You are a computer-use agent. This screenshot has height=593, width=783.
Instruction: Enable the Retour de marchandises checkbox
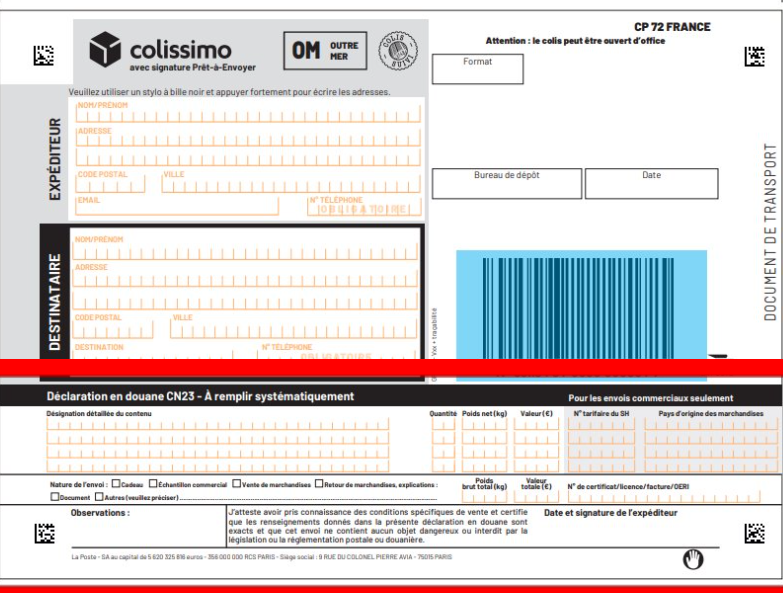319,484
